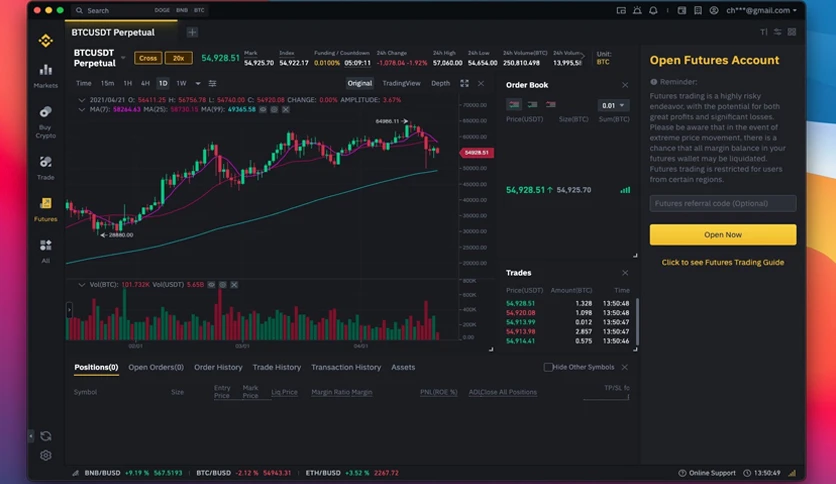Open the account email dropdown
Viewport: 836px width, 484px height.
coord(761,10)
